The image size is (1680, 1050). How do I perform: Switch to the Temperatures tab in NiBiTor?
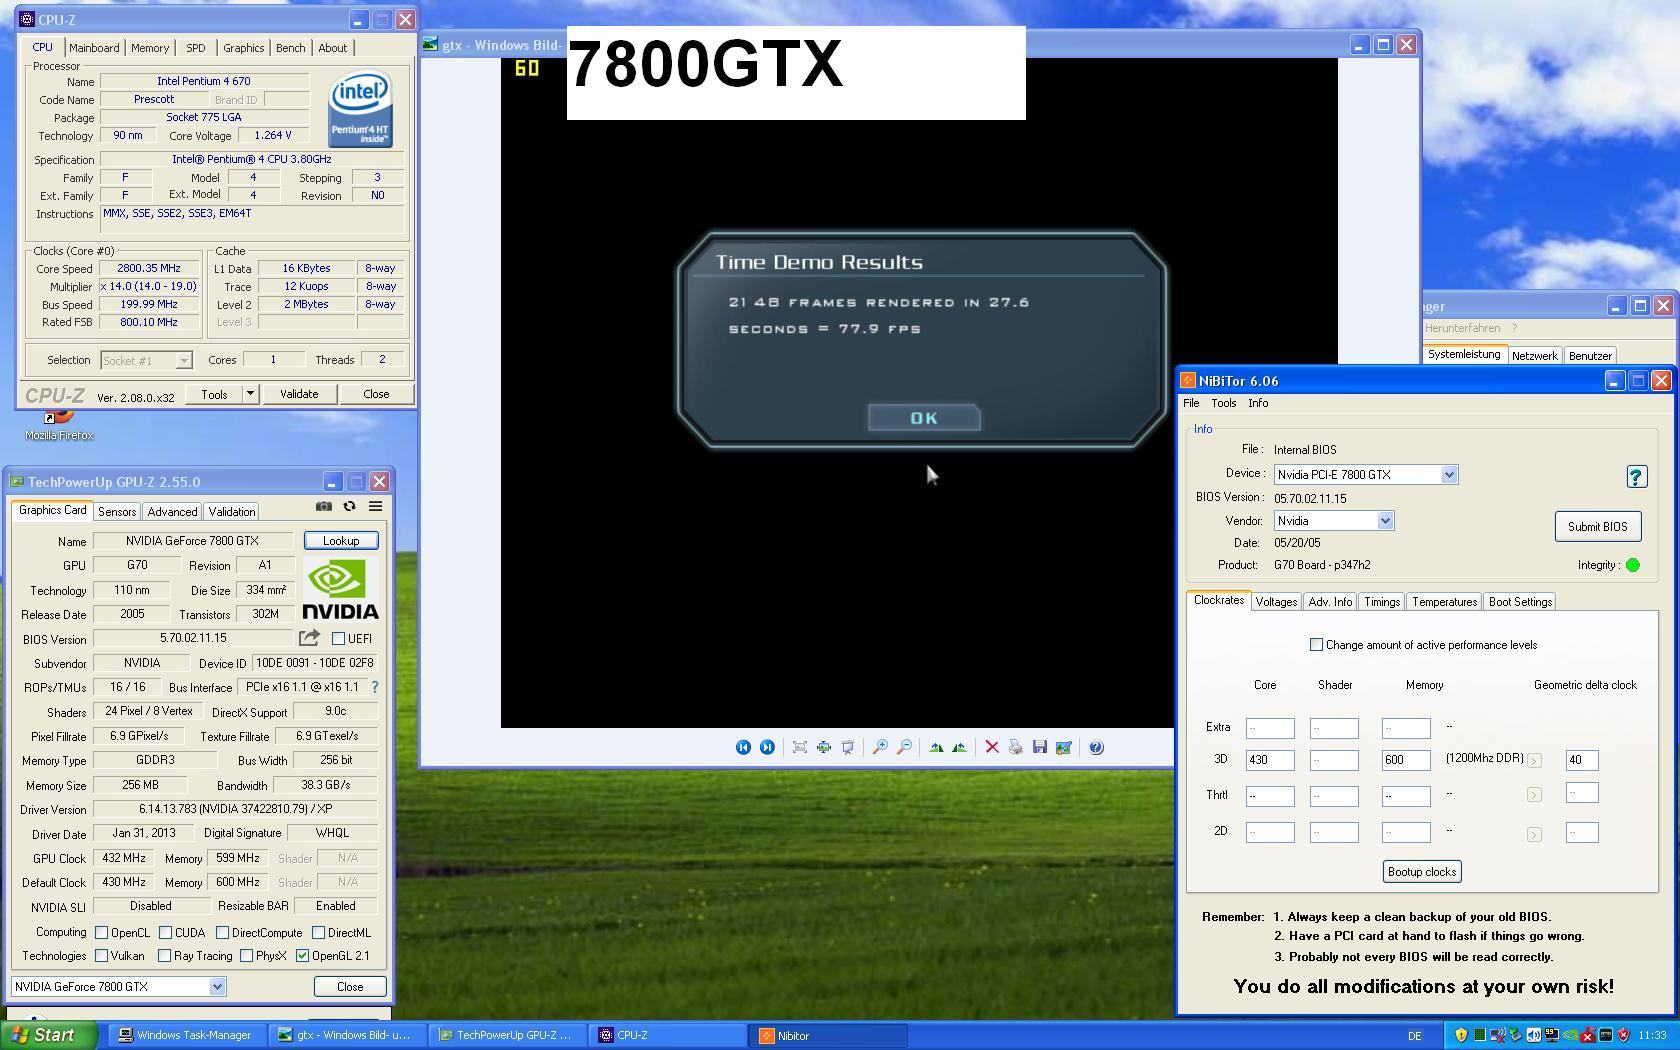click(1444, 602)
